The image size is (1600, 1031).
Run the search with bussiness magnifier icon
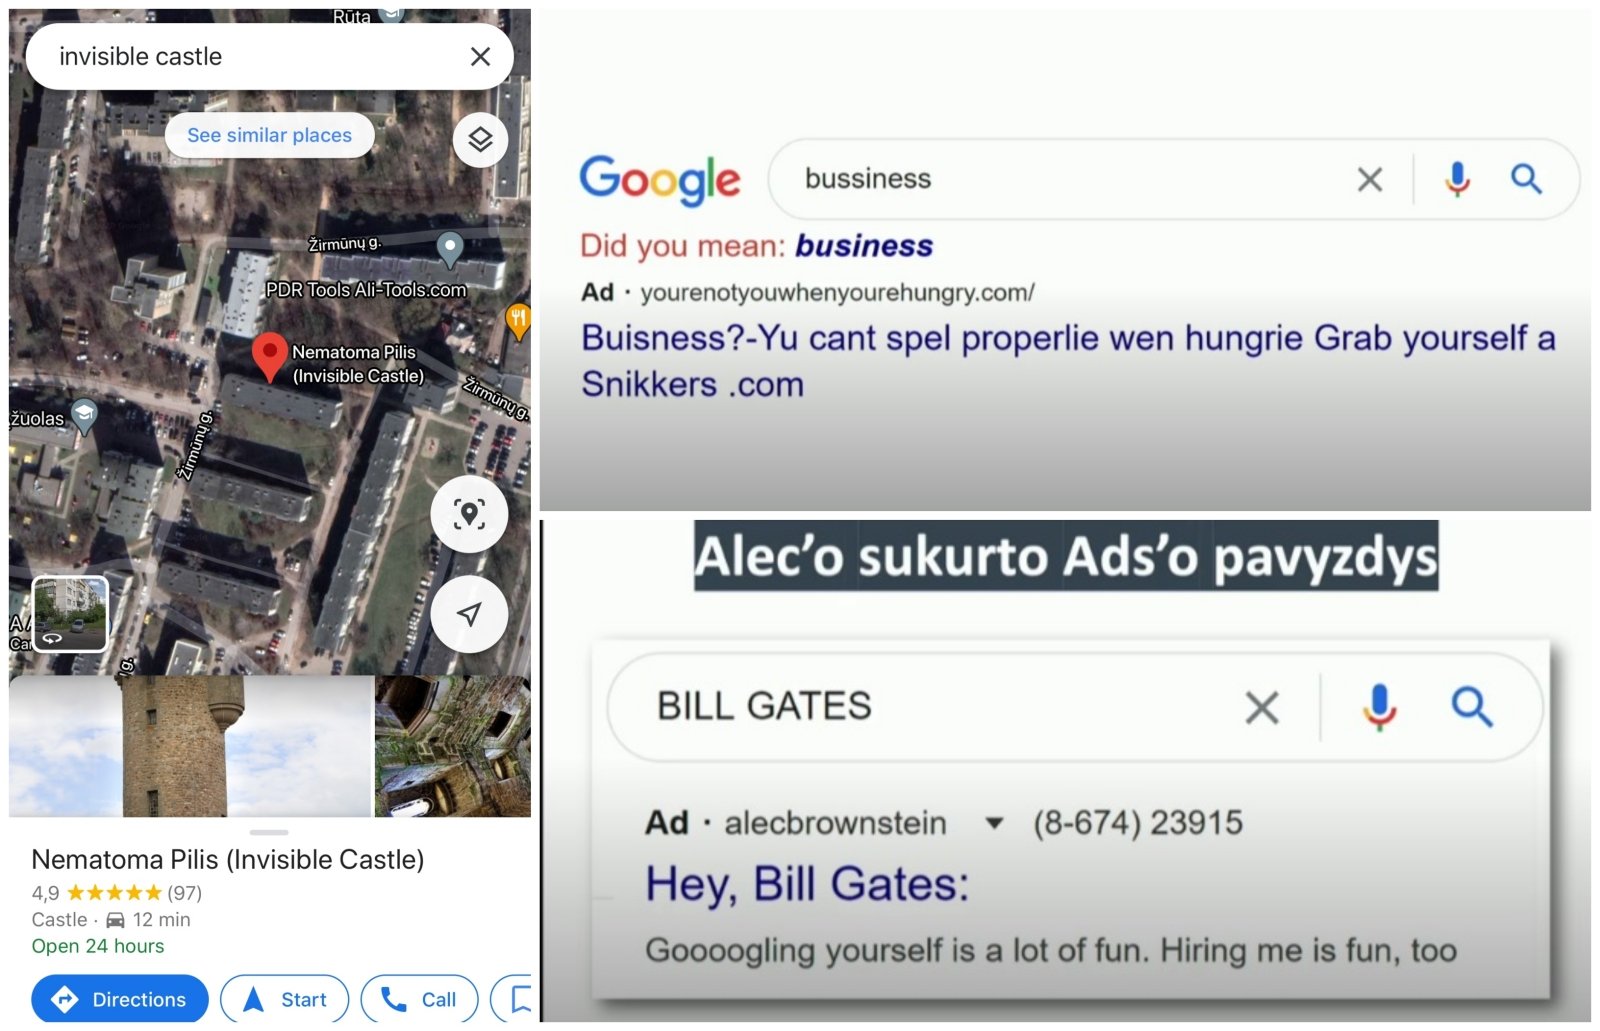coord(1526,179)
